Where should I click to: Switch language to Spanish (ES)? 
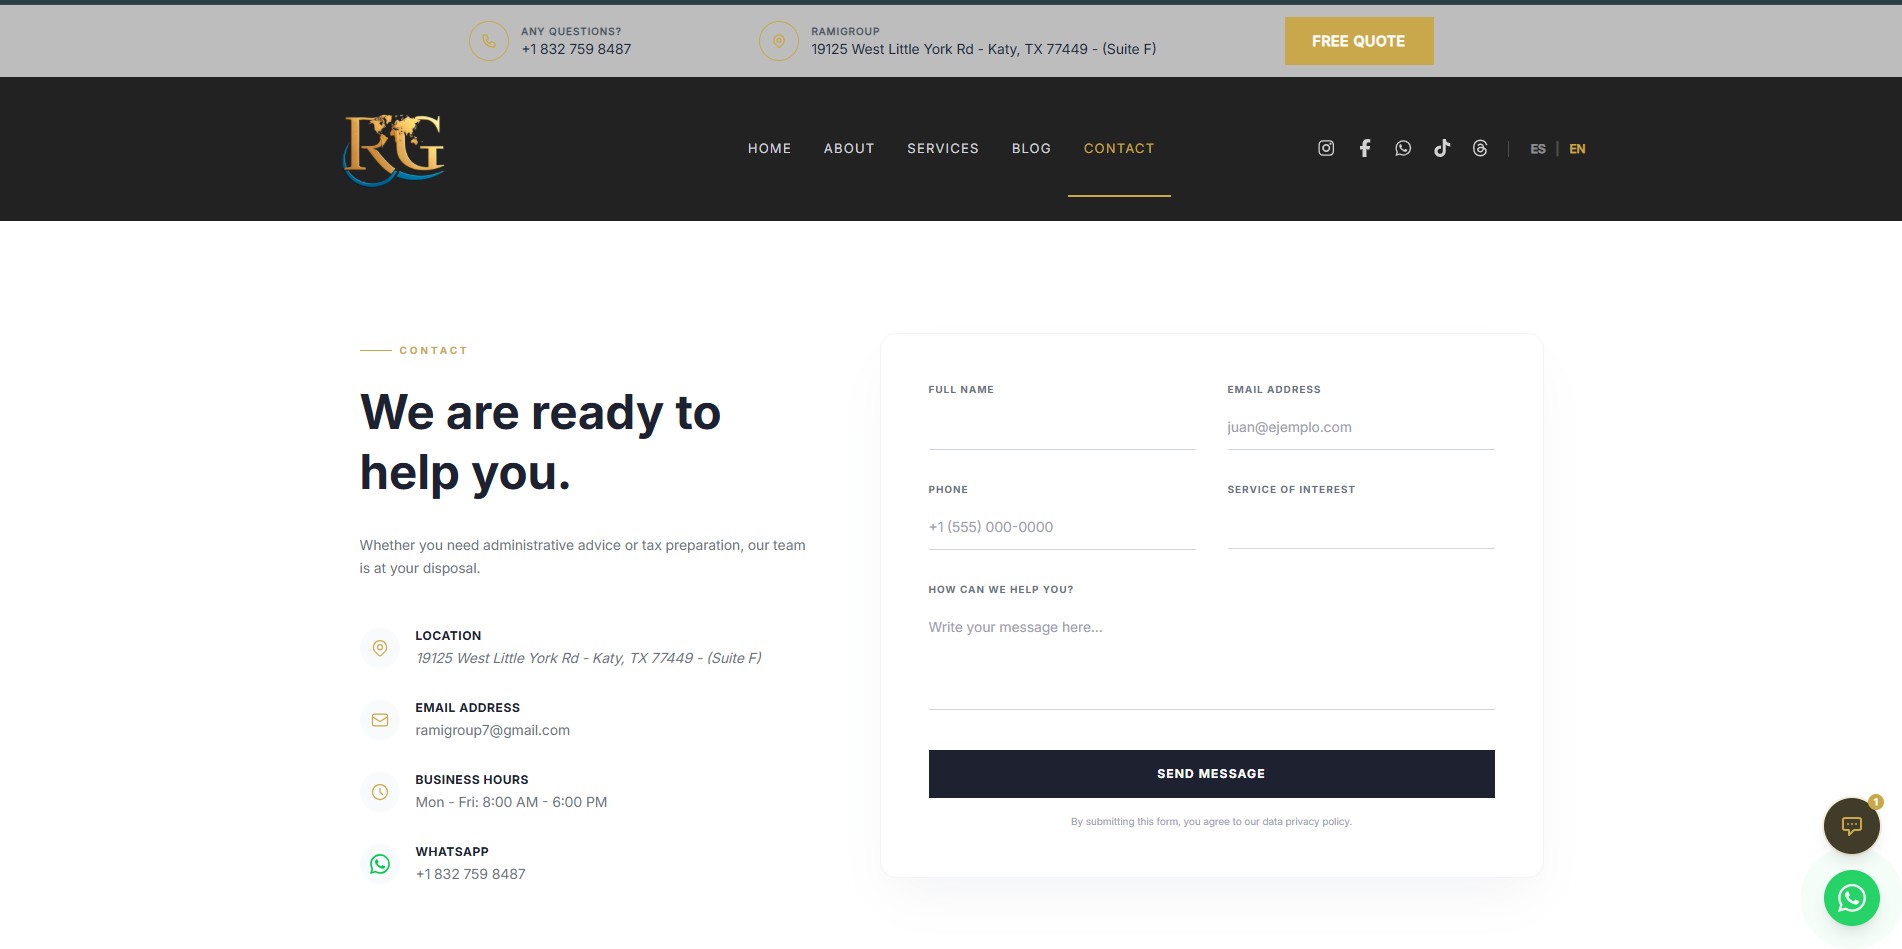(x=1538, y=149)
